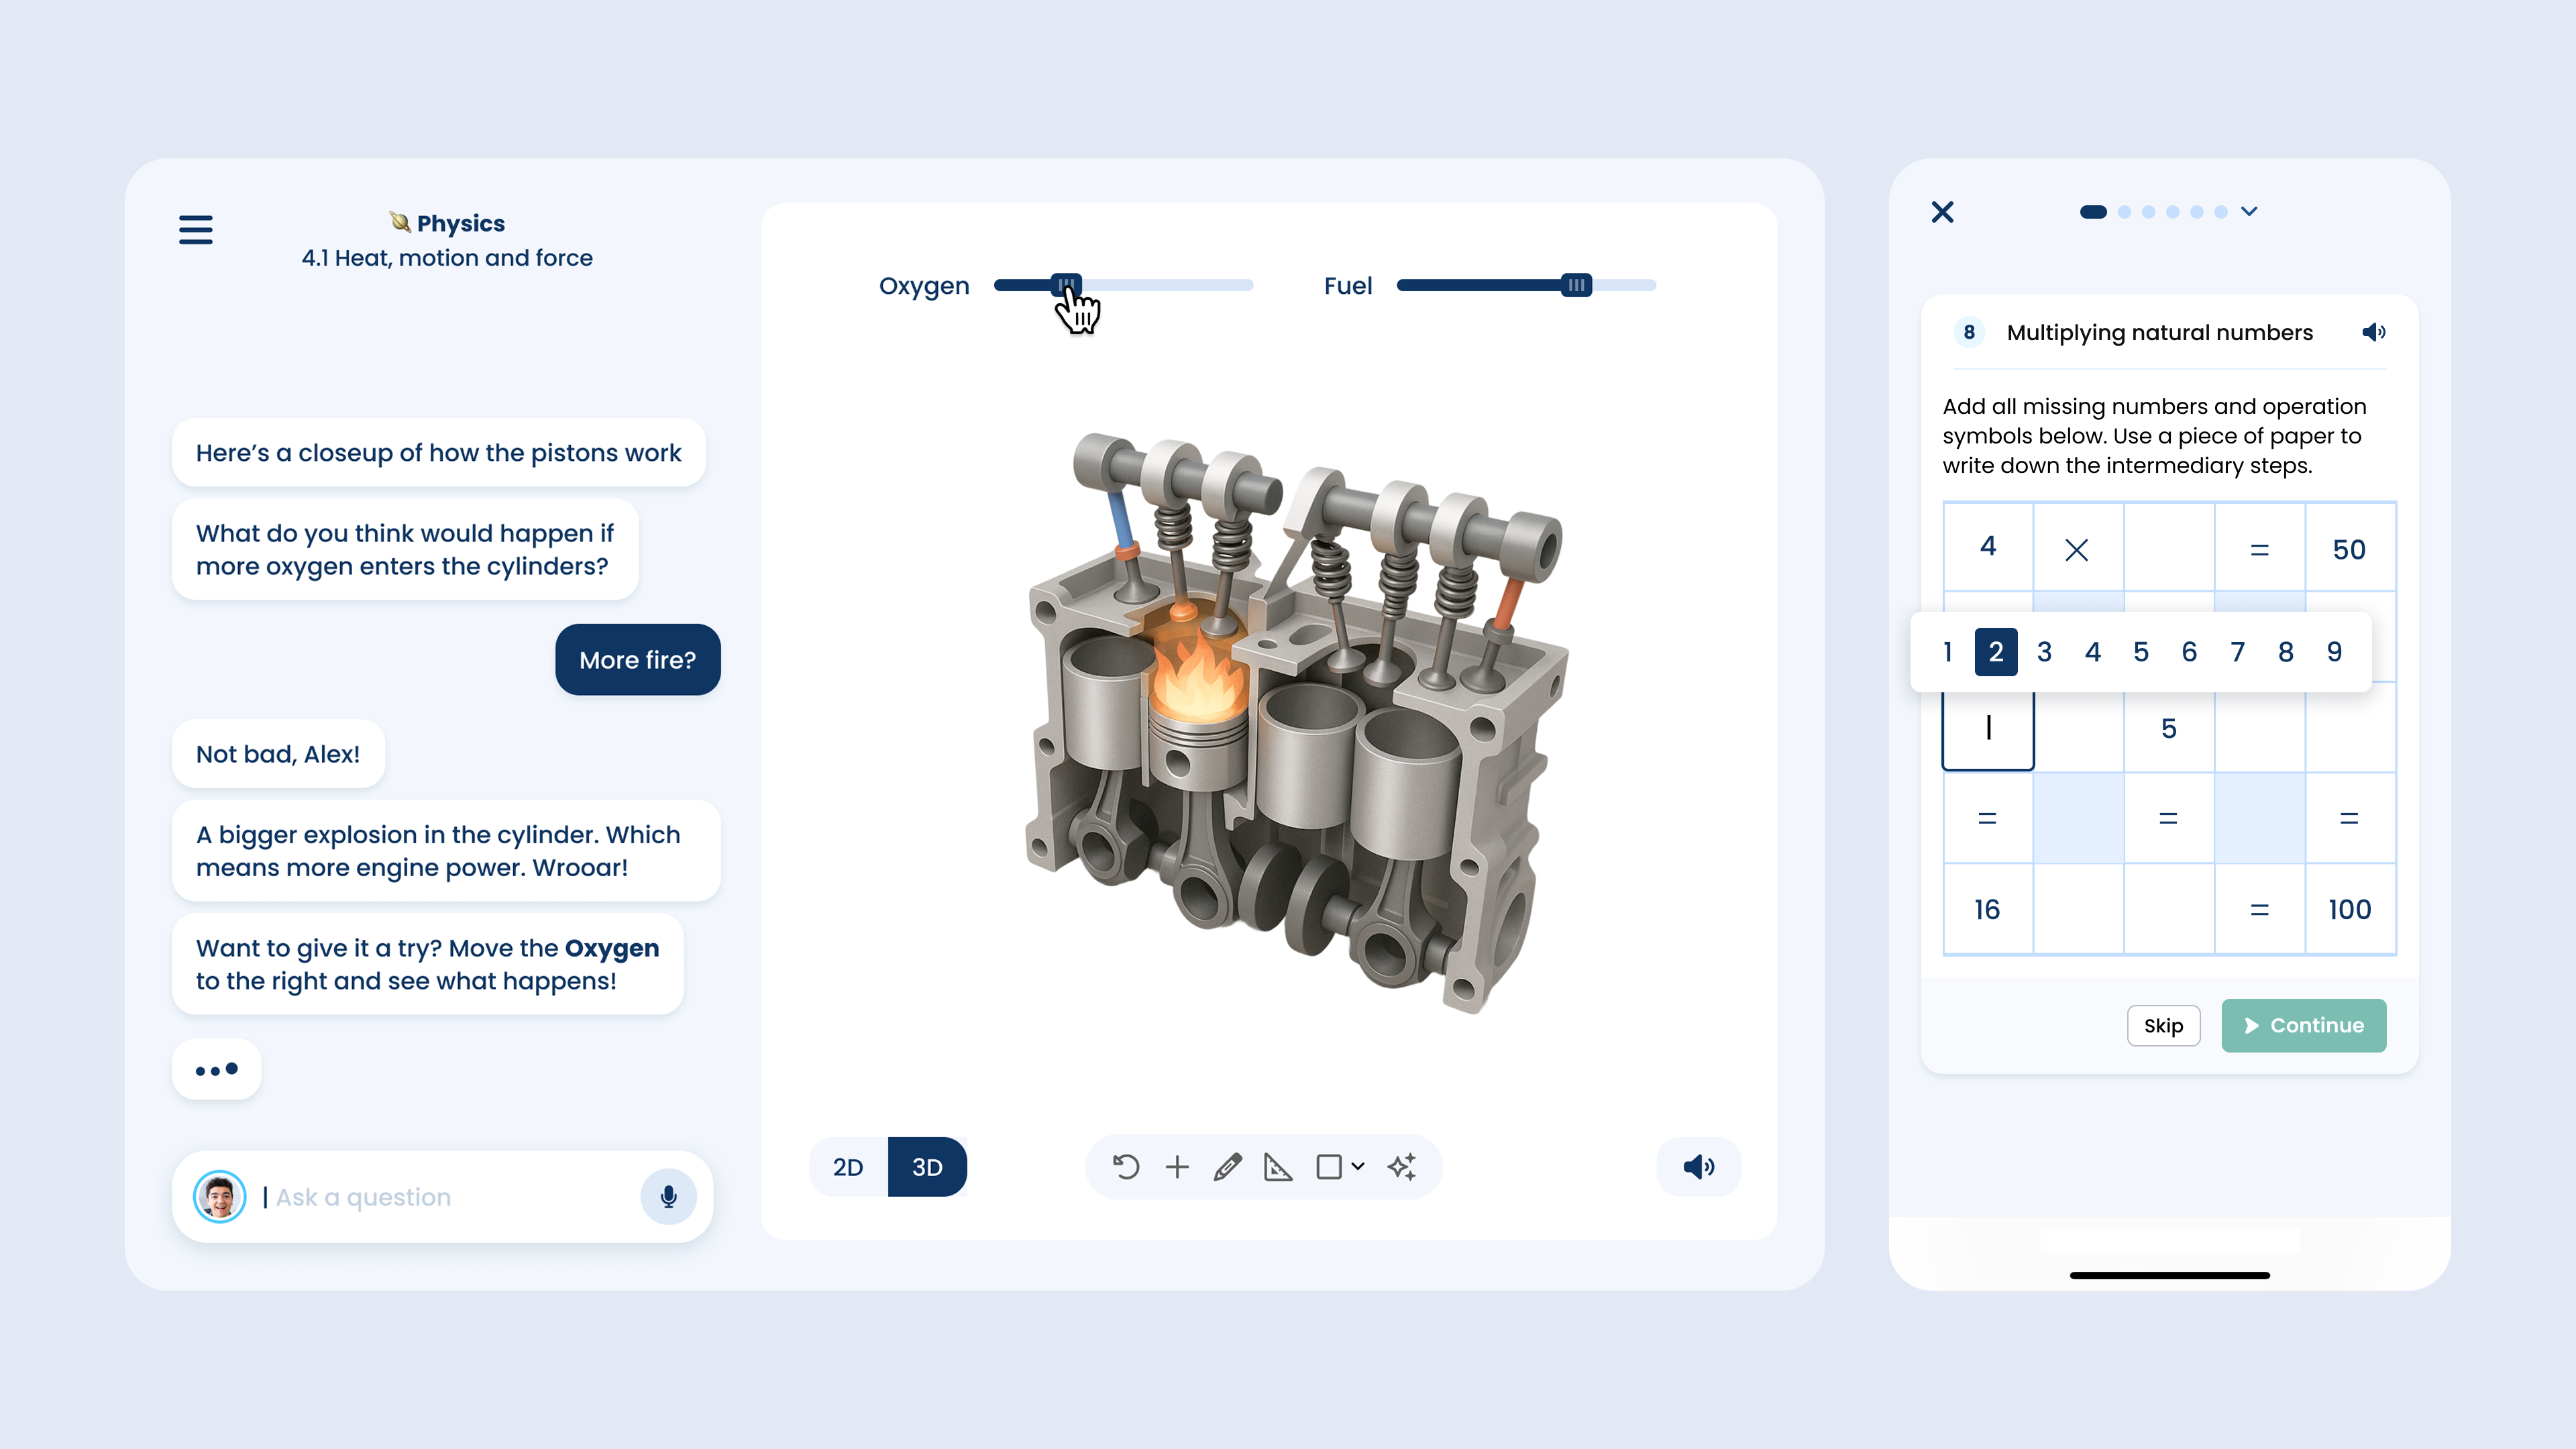Click the square shape tool

(1329, 1166)
